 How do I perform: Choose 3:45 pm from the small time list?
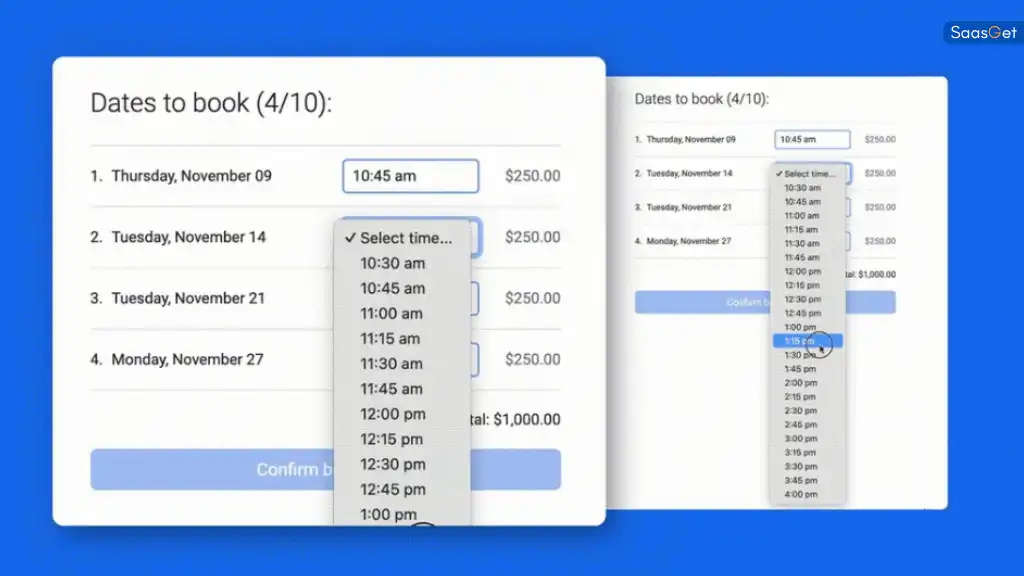801,481
